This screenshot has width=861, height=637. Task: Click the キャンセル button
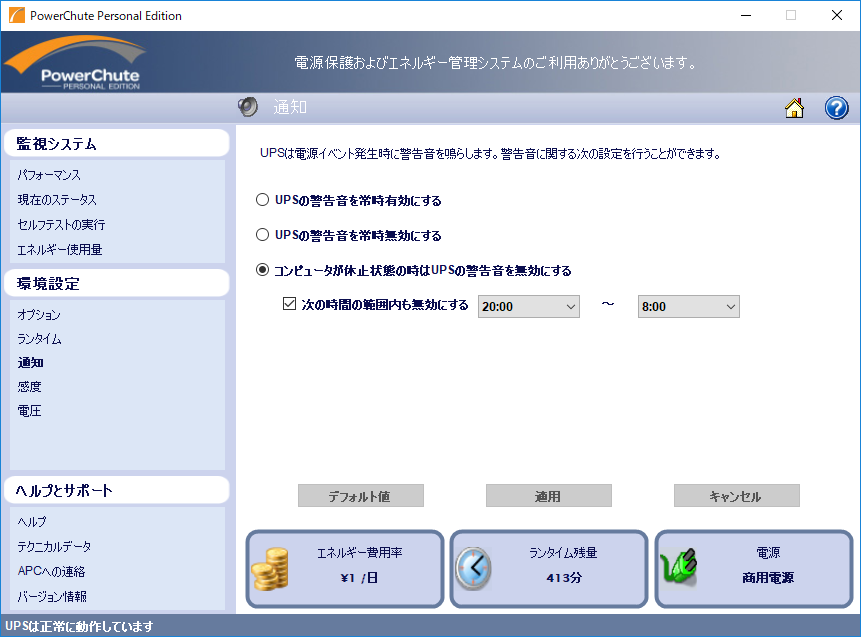(736, 496)
